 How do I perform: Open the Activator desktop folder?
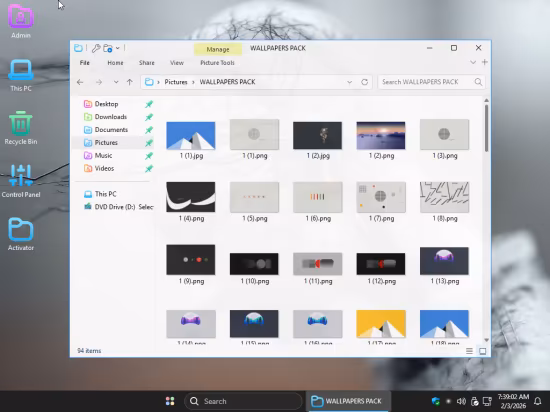tap(21, 234)
